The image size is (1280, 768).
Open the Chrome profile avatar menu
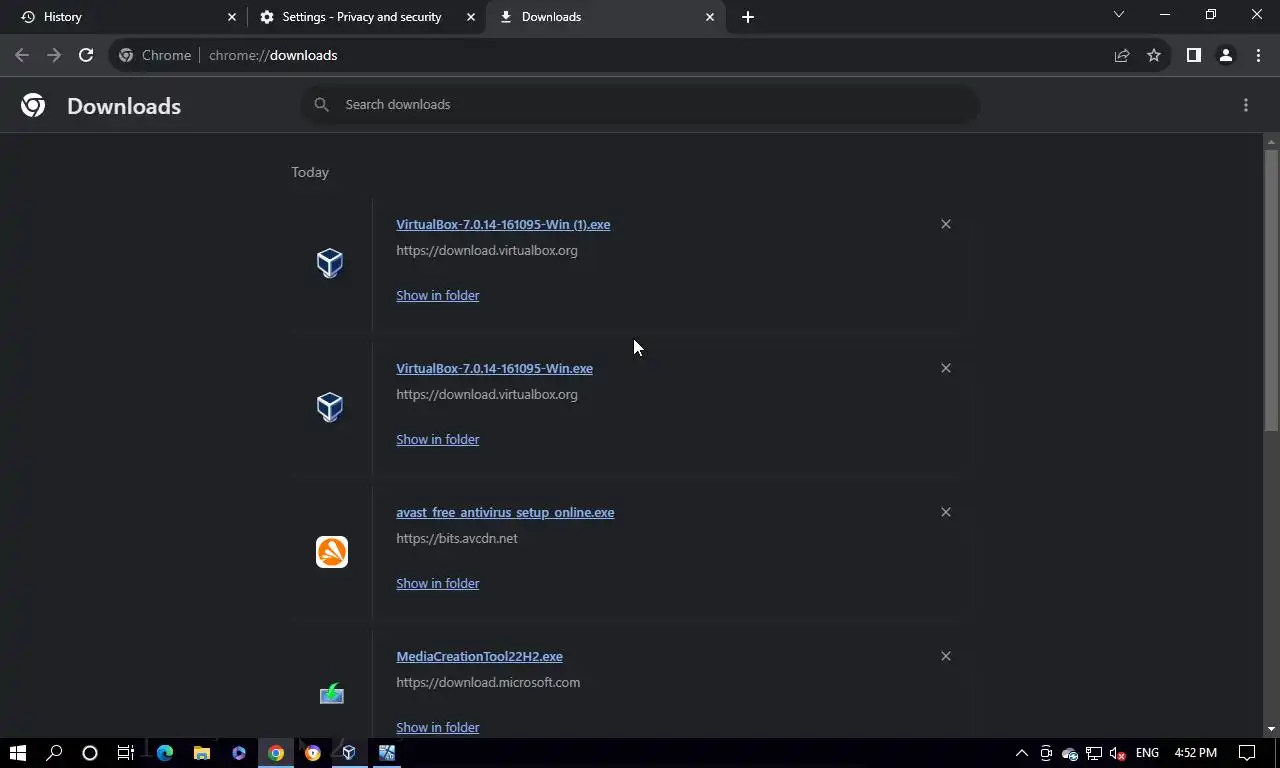(x=1225, y=55)
